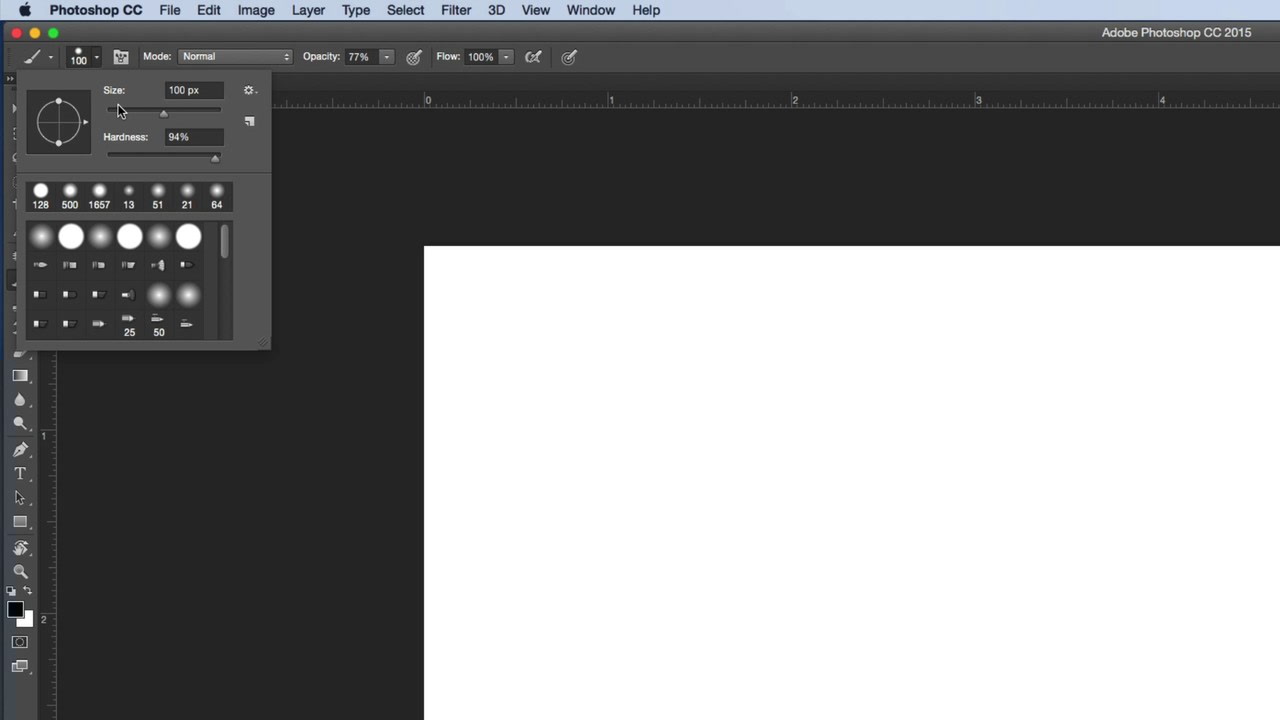Open the 3D menu

click(496, 10)
